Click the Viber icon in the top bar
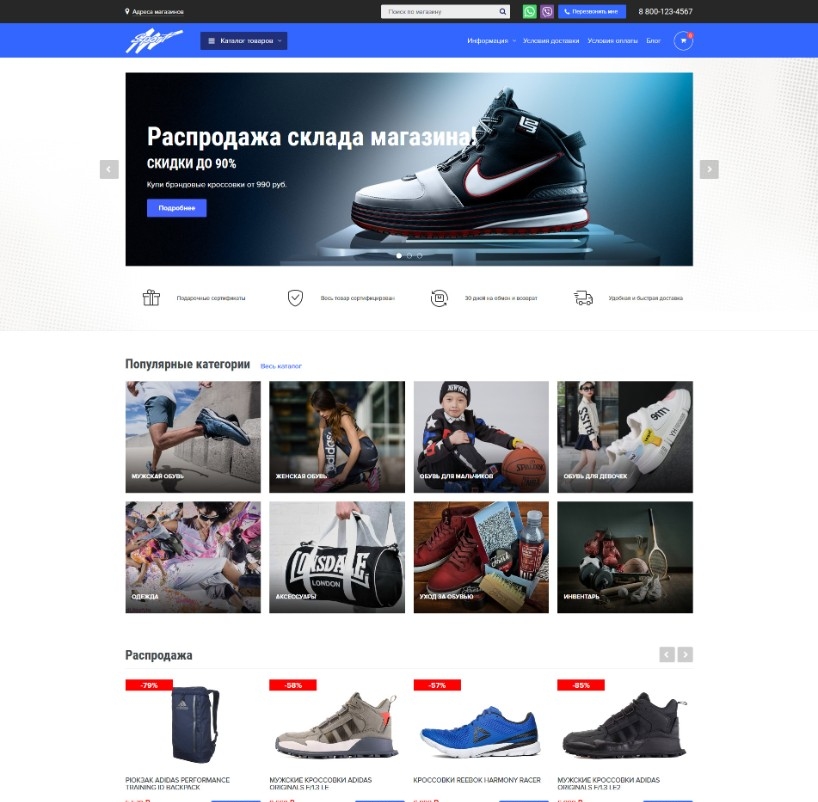818x802 pixels. click(x=546, y=11)
